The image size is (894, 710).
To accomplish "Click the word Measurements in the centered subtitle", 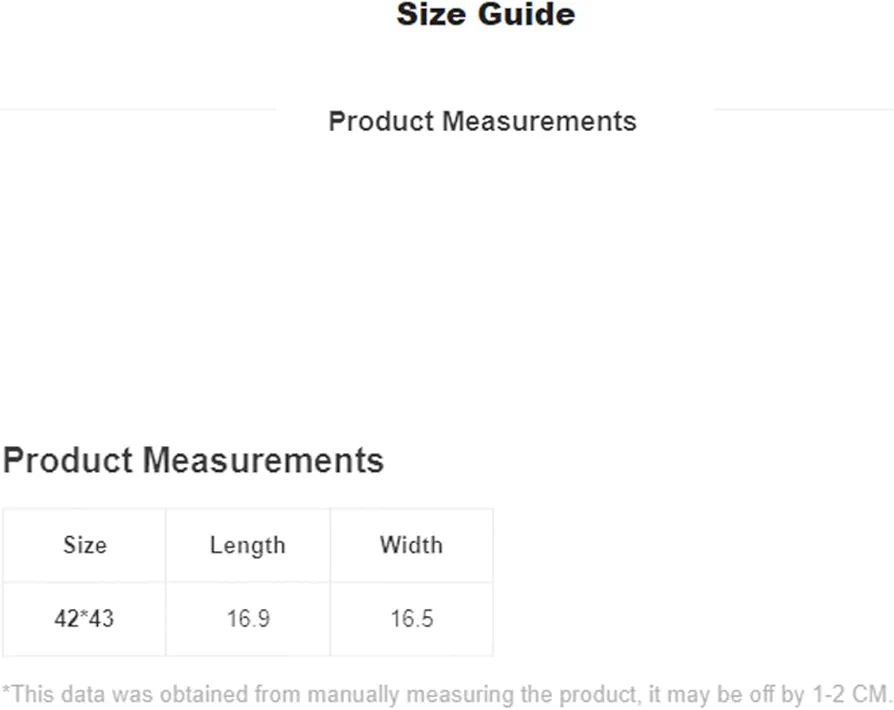I will click(539, 121).
